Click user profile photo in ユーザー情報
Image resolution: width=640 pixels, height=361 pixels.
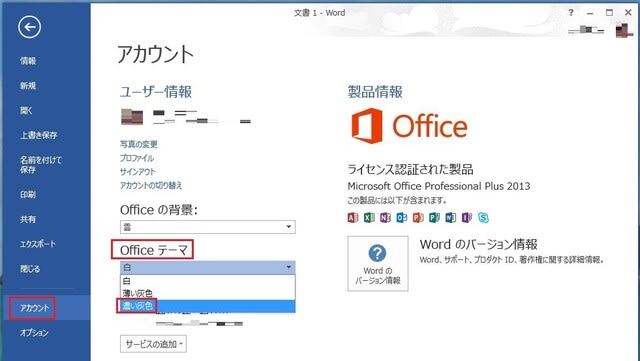coord(132,116)
